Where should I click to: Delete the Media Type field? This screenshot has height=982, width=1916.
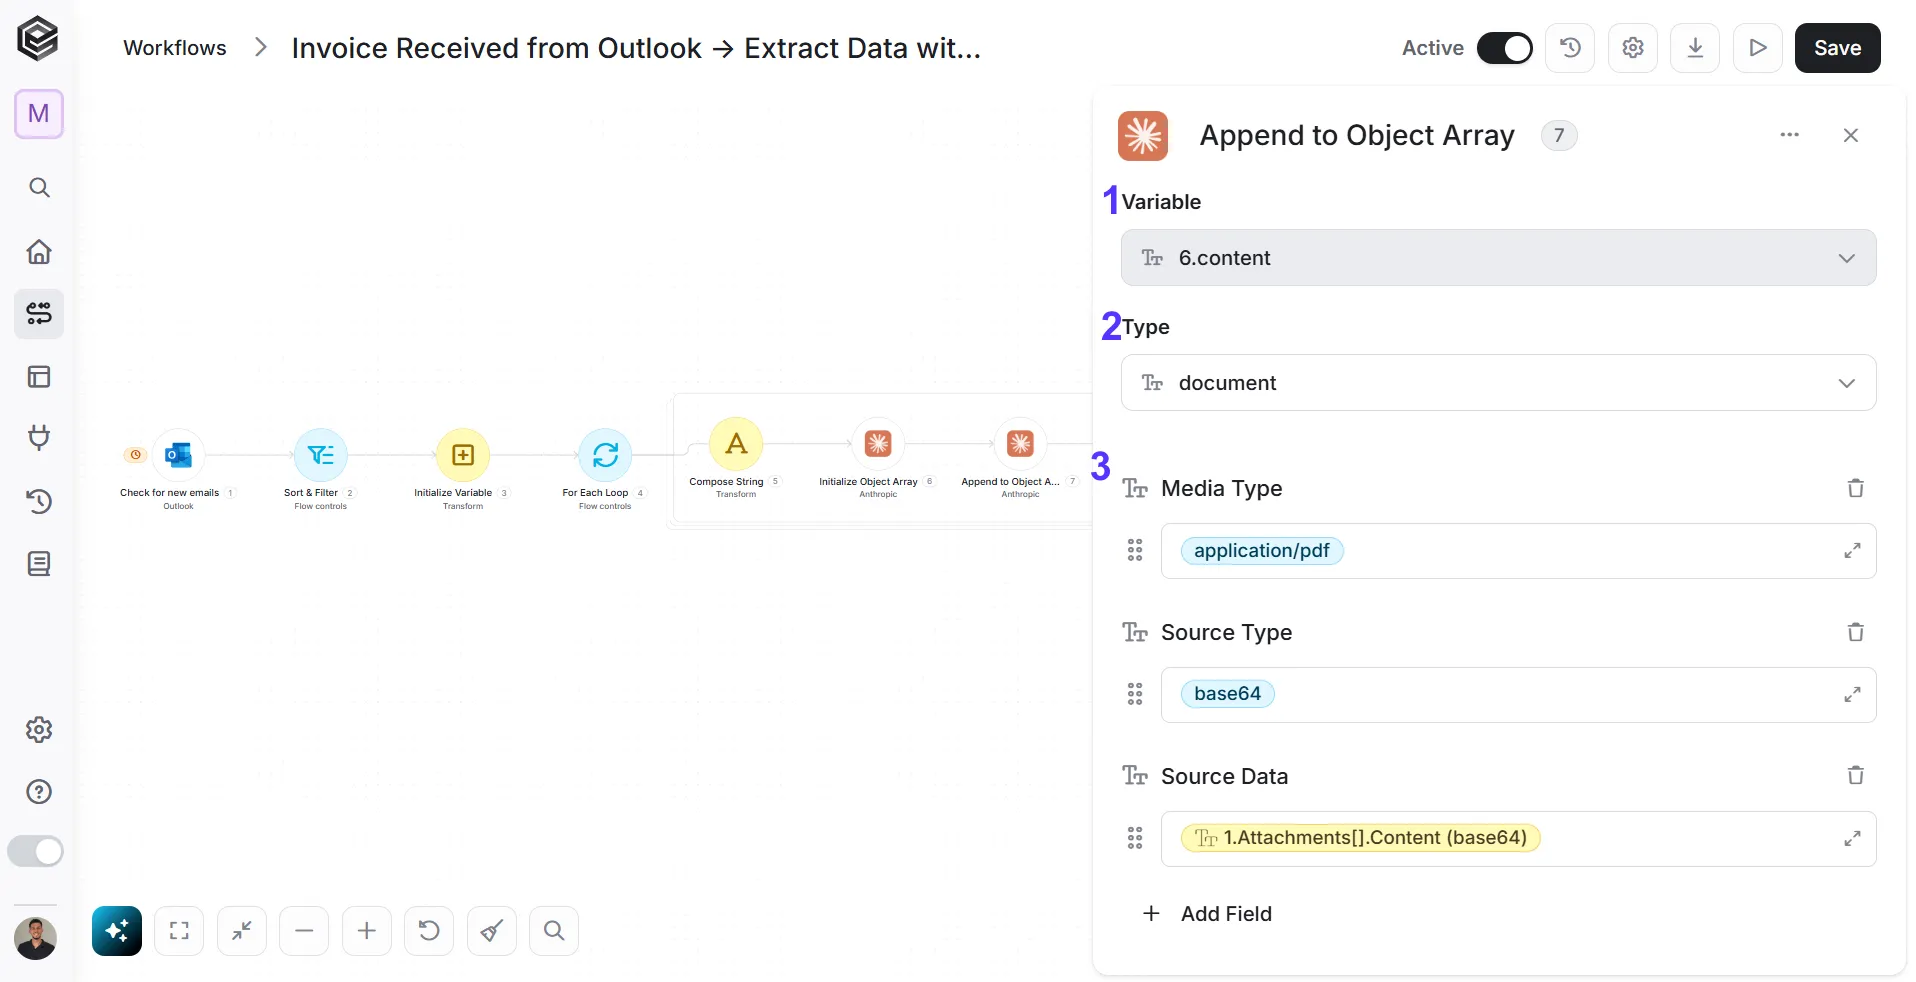point(1855,488)
